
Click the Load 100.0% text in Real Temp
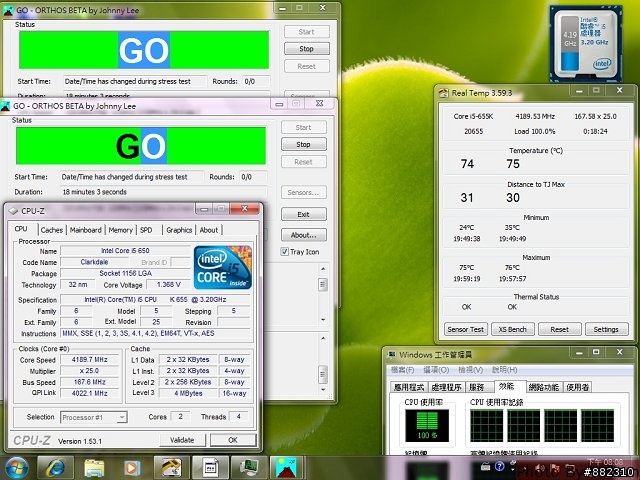point(534,131)
